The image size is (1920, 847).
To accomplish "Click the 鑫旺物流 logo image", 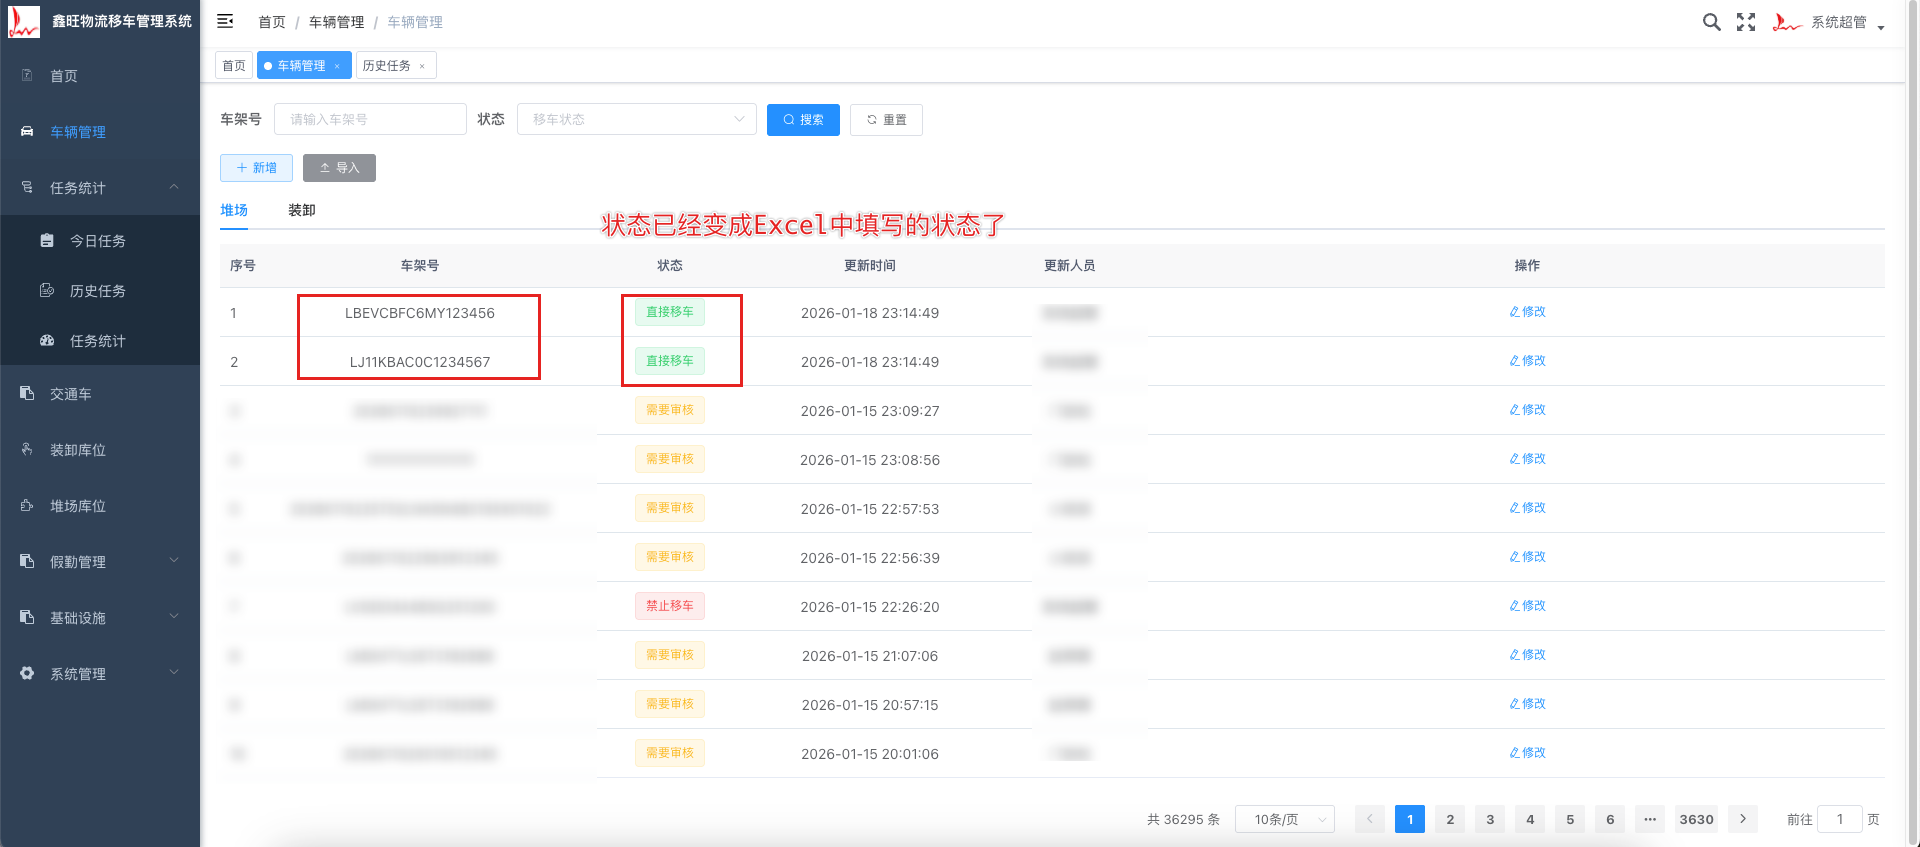I will (23, 21).
